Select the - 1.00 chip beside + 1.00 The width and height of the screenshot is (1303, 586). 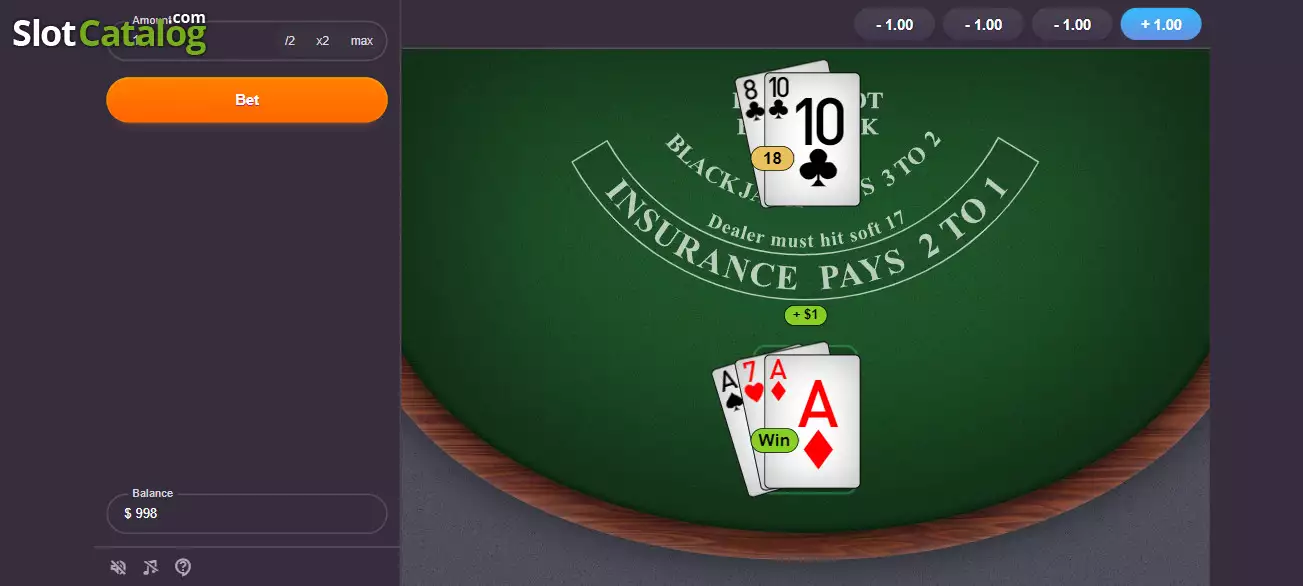click(1071, 24)
